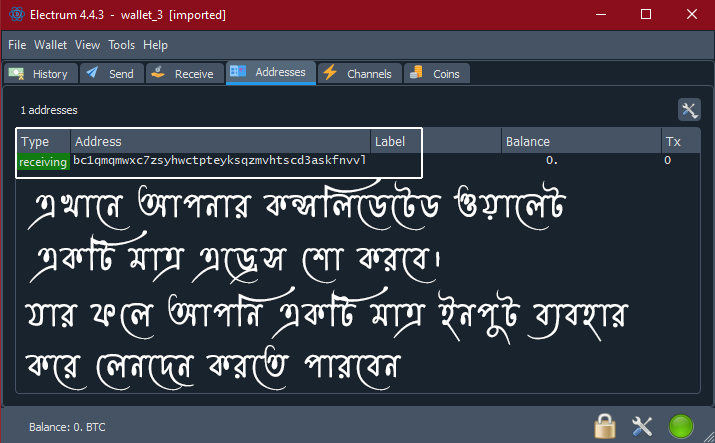Viewport: 715px width, 443px height.
Task: Click the 1 addresses count label
Action: [x=49, y=110]
